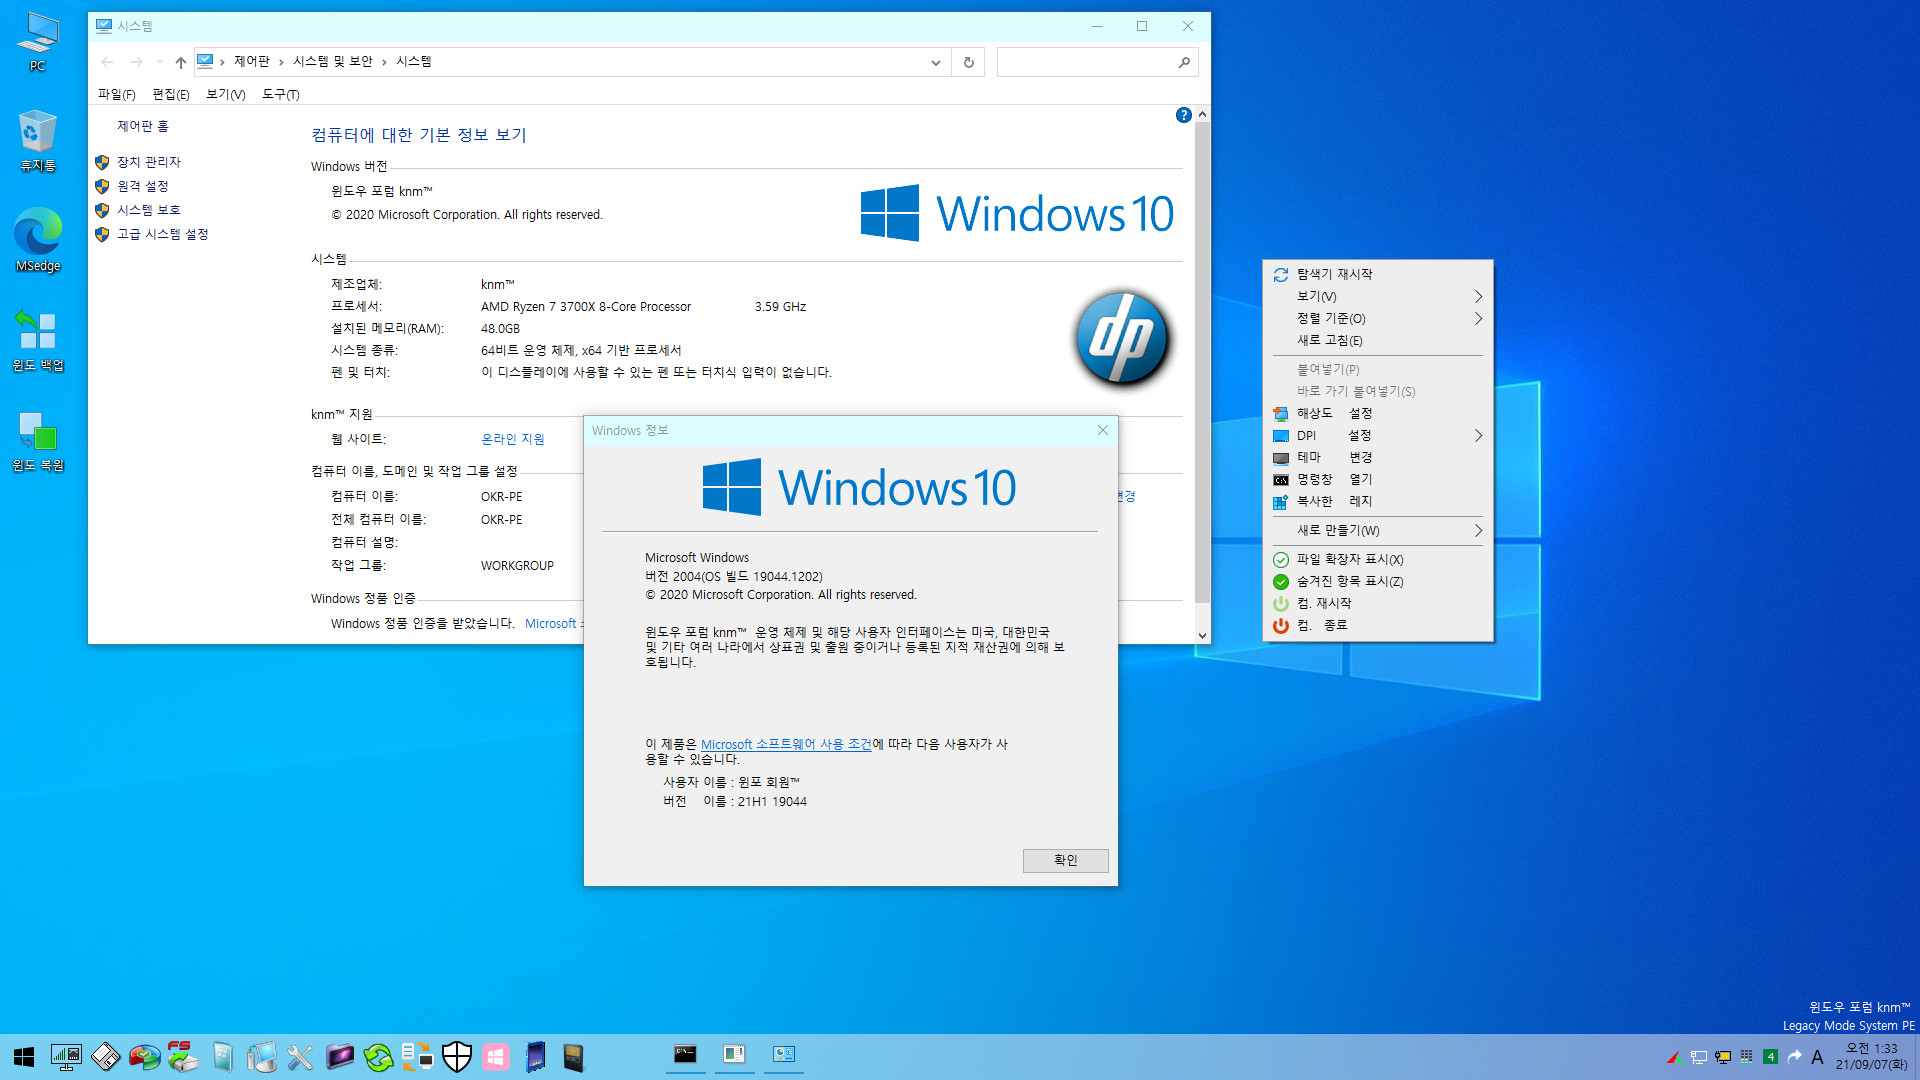Screen dimensions: 1920x1080
Task: Go to 제어판 홈
Action: [143, 126]
